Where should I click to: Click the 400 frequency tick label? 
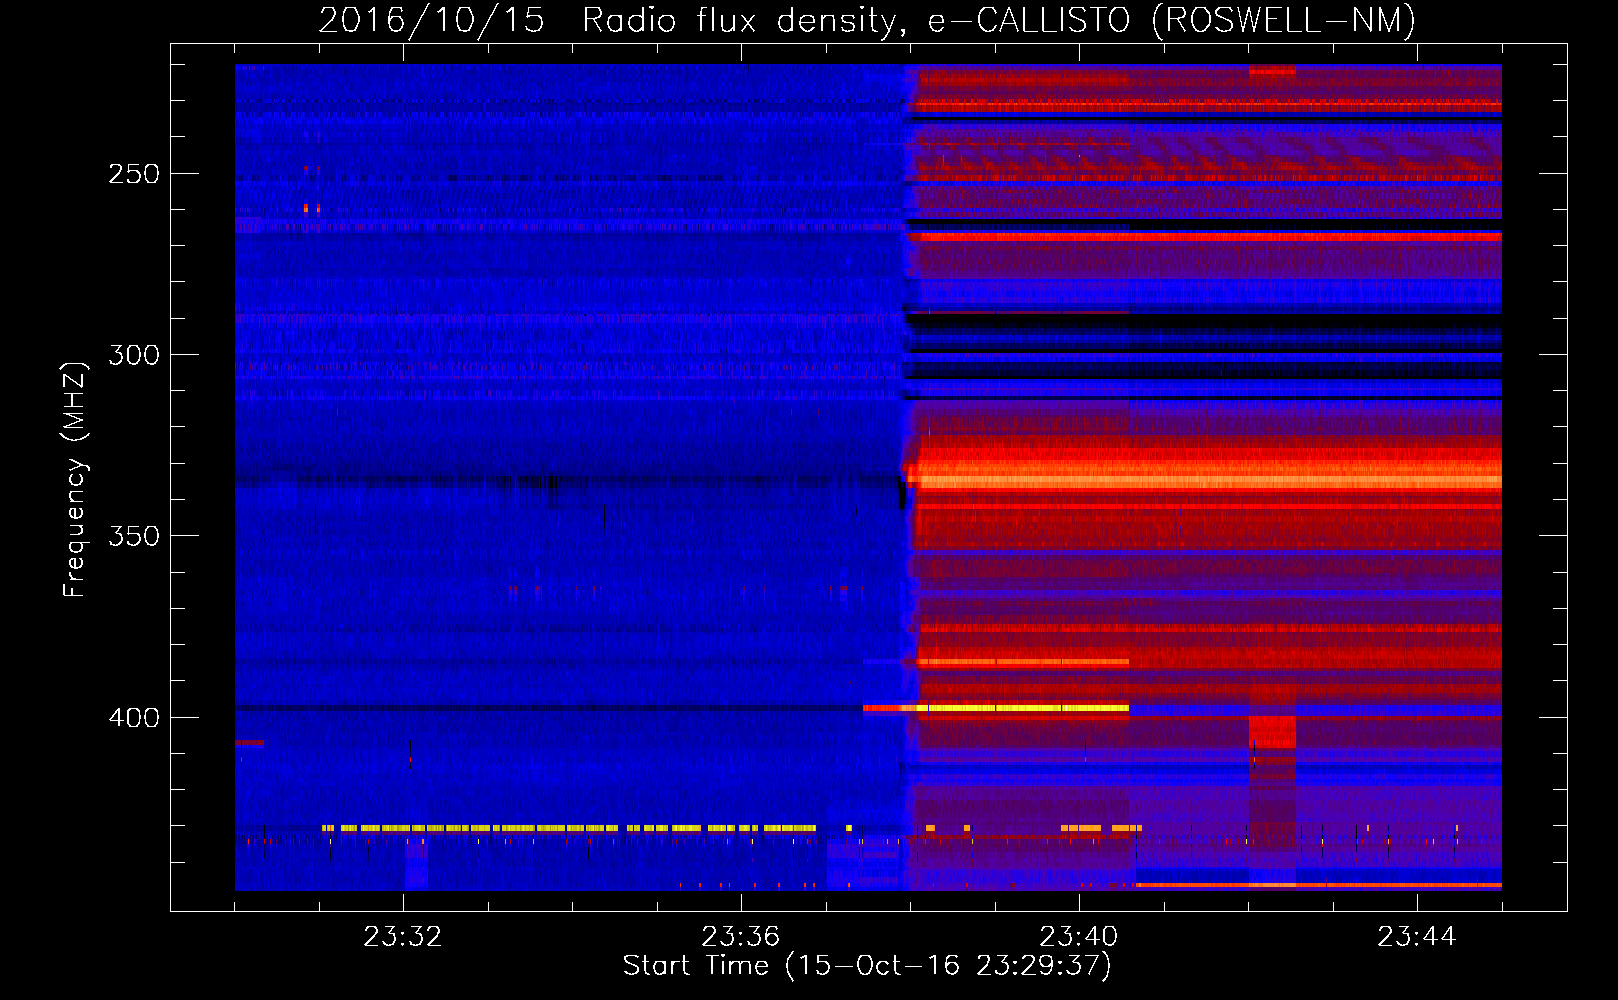click(134, 718)
